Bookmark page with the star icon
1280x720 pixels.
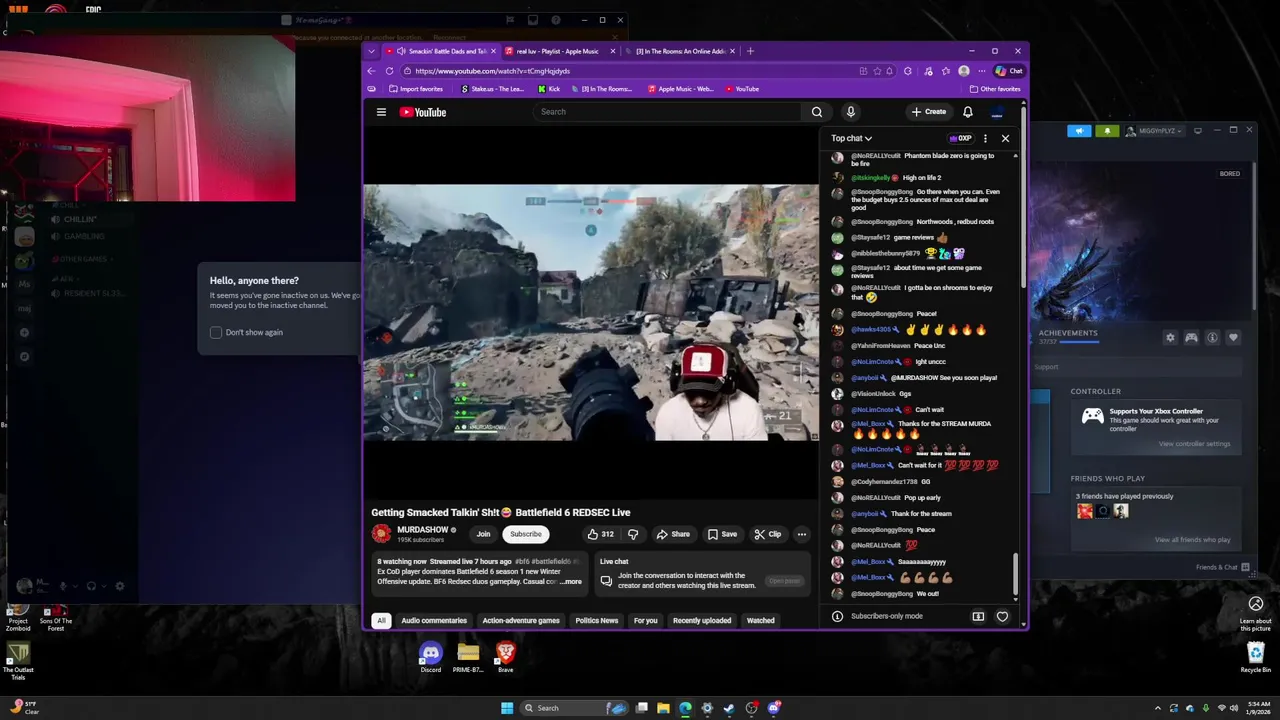pos(877,71)
